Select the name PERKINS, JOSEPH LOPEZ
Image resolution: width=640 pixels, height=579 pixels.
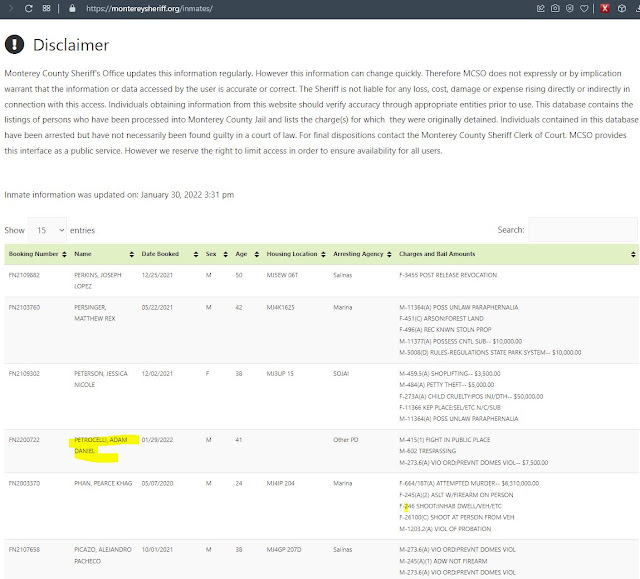pos(98,280)
